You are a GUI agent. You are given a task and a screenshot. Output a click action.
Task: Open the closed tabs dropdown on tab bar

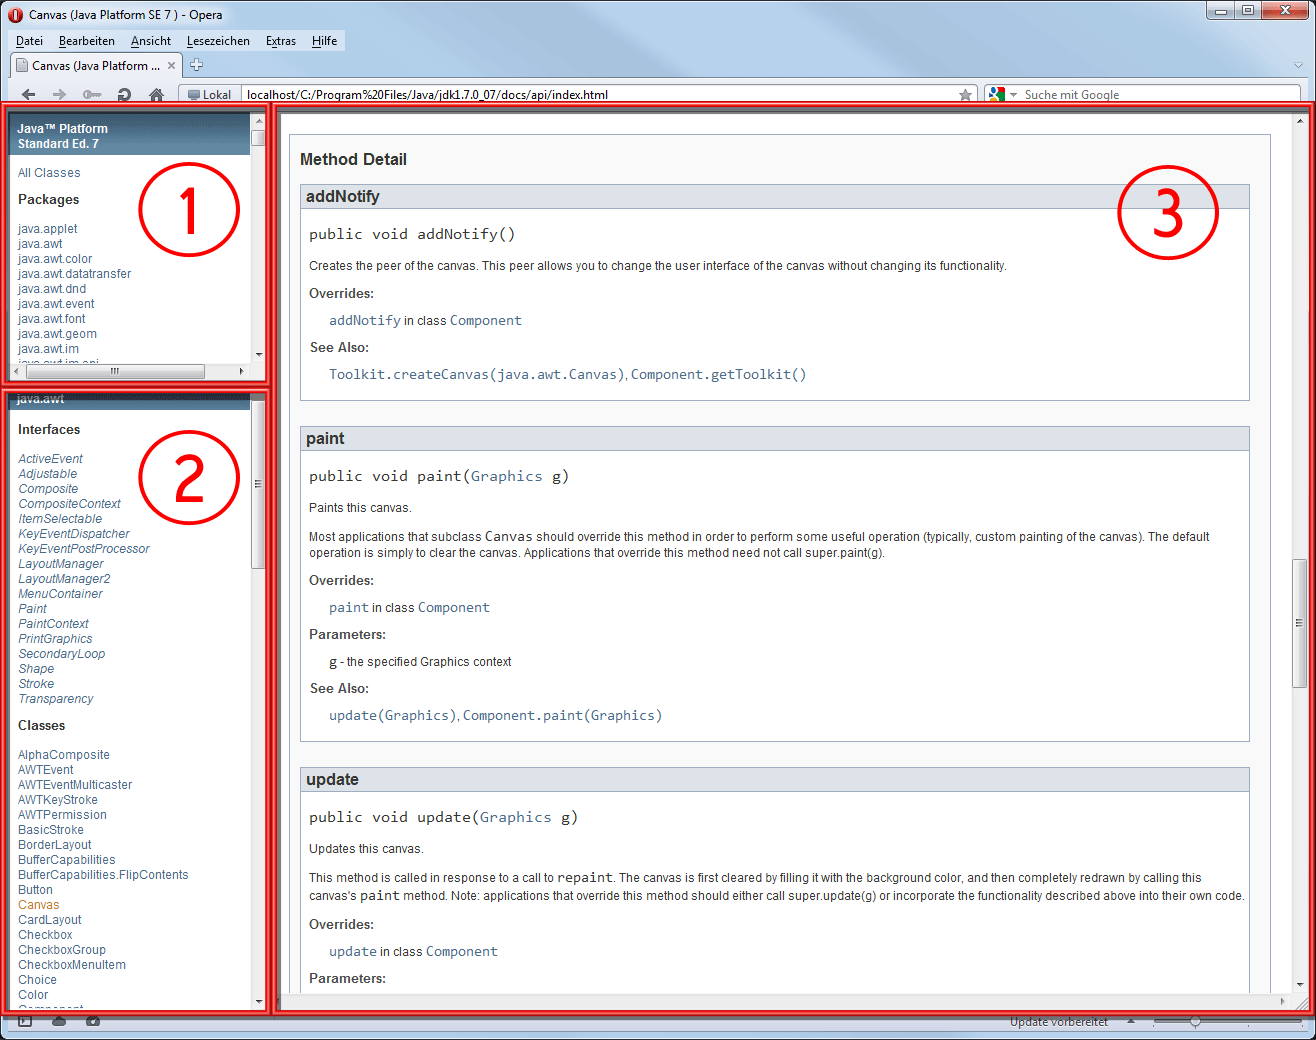point(1298,65)
